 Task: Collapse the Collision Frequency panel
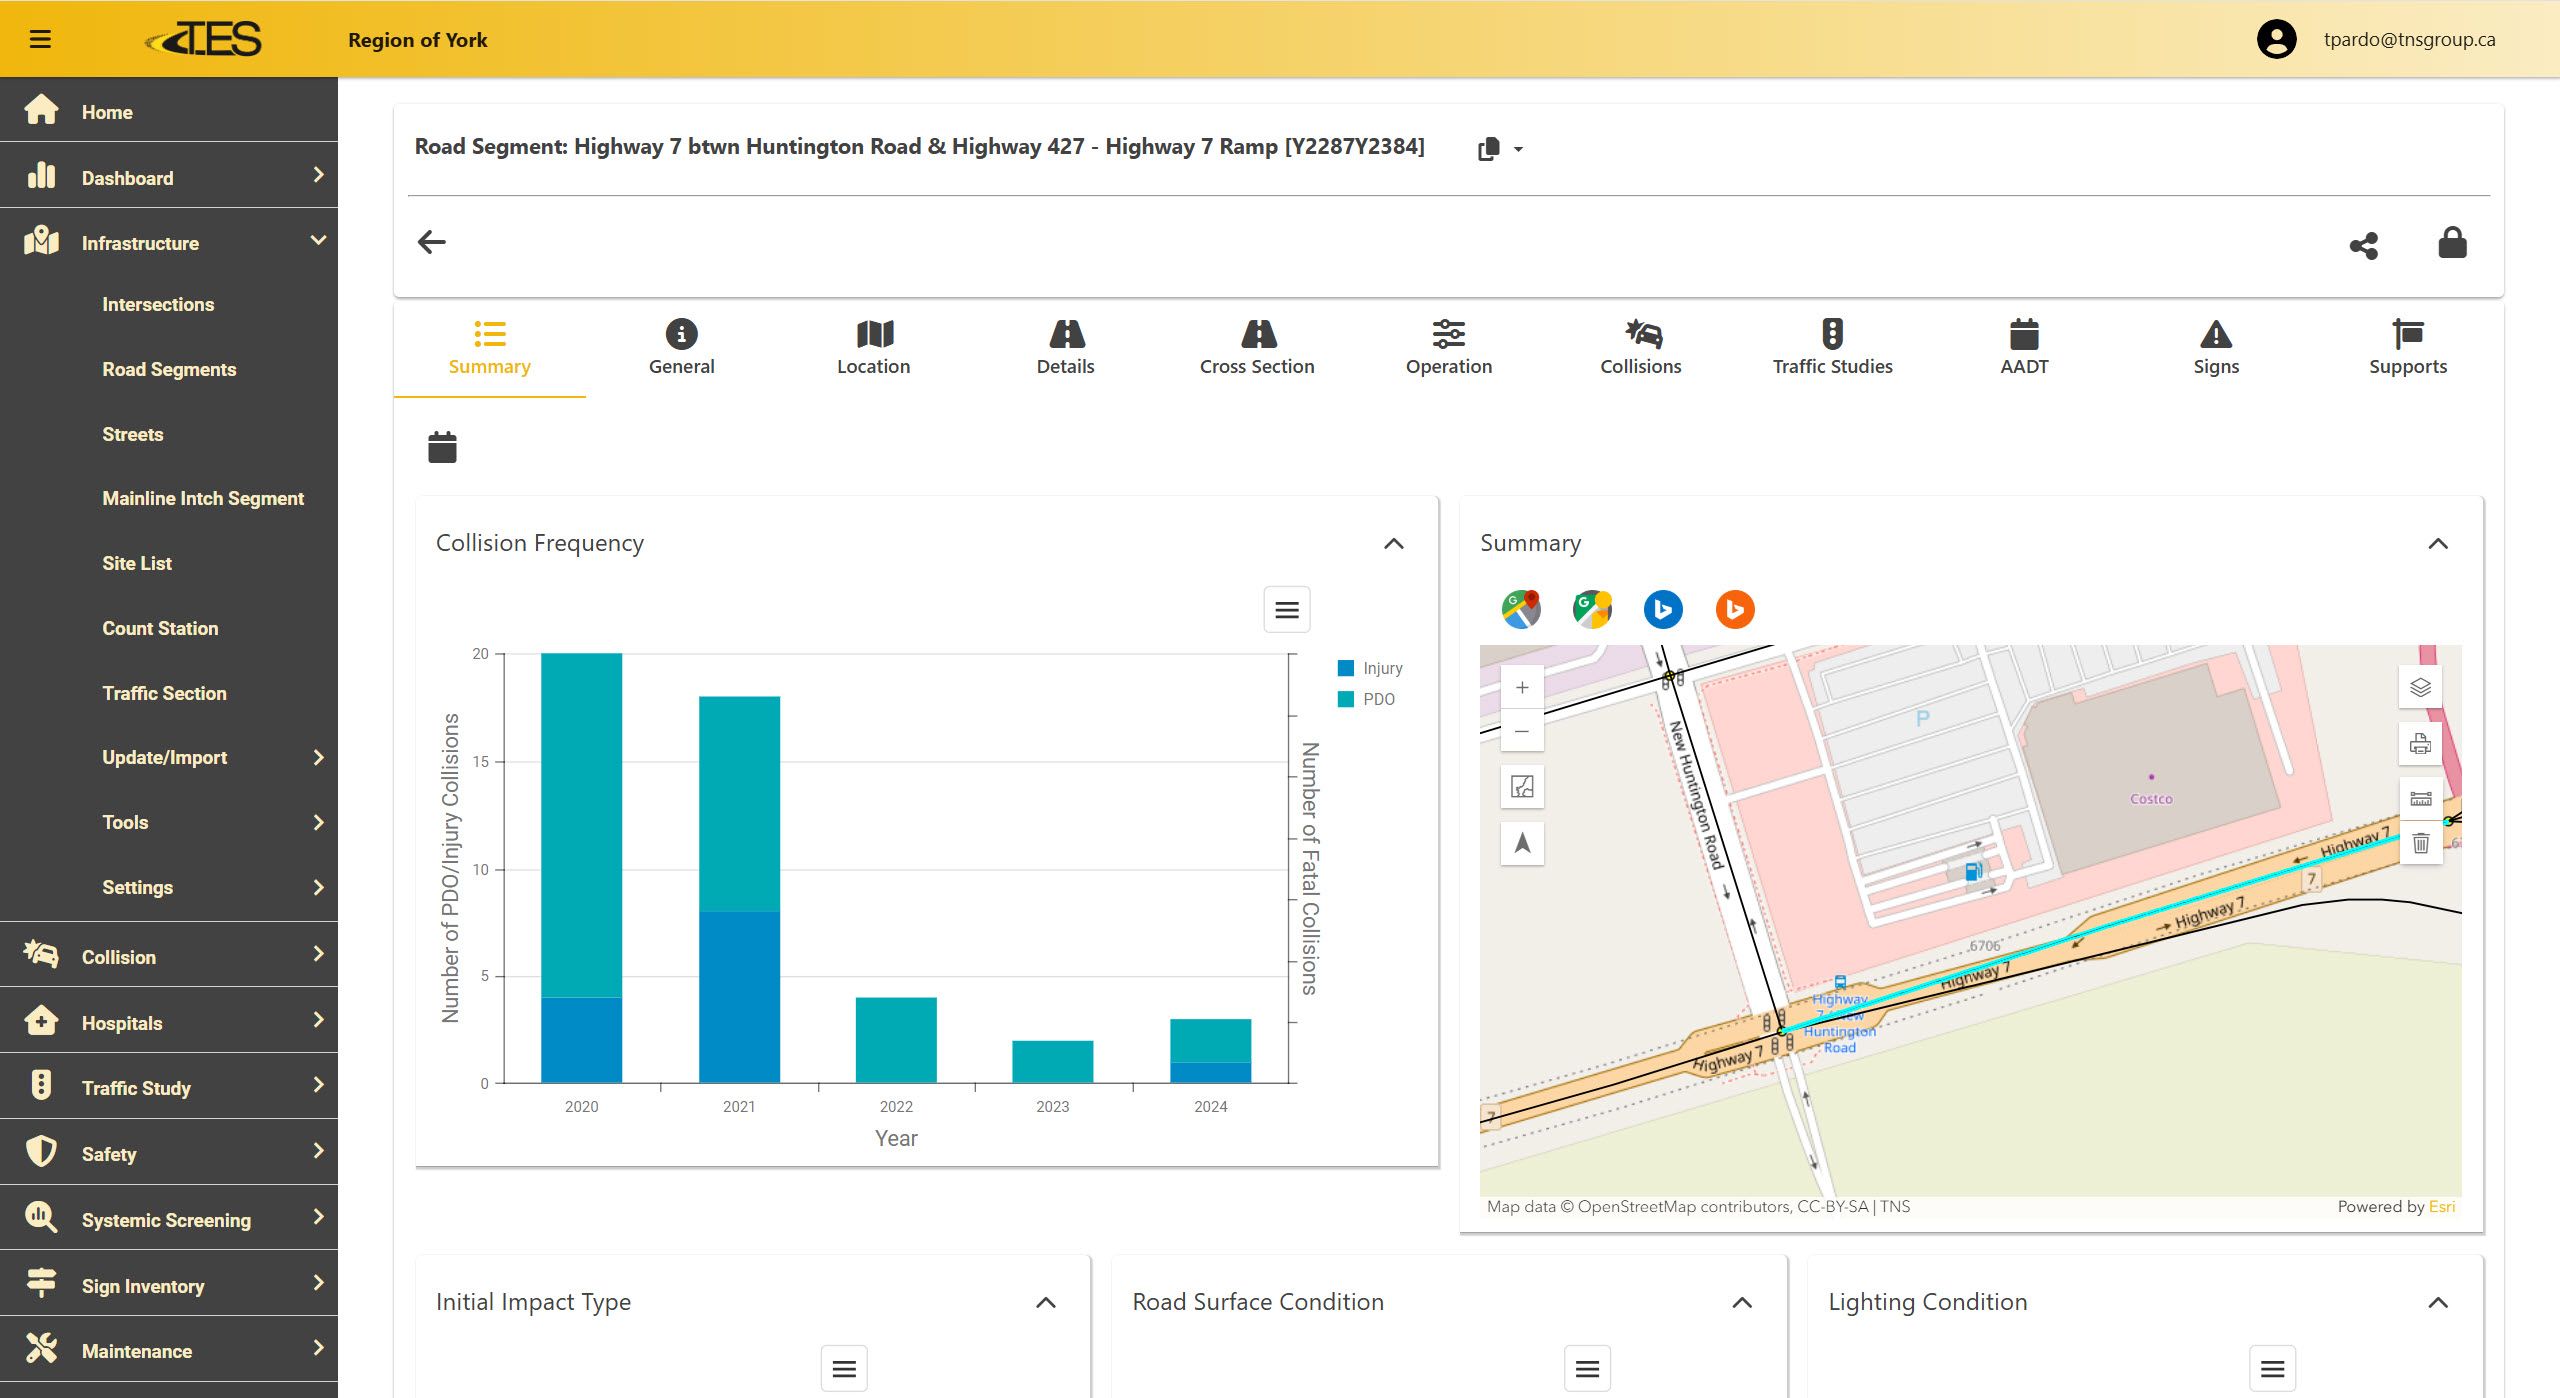click(1393, 543)
